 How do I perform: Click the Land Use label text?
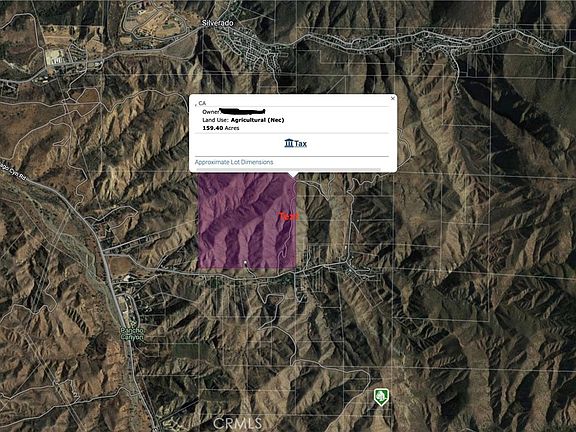point(215,120)
